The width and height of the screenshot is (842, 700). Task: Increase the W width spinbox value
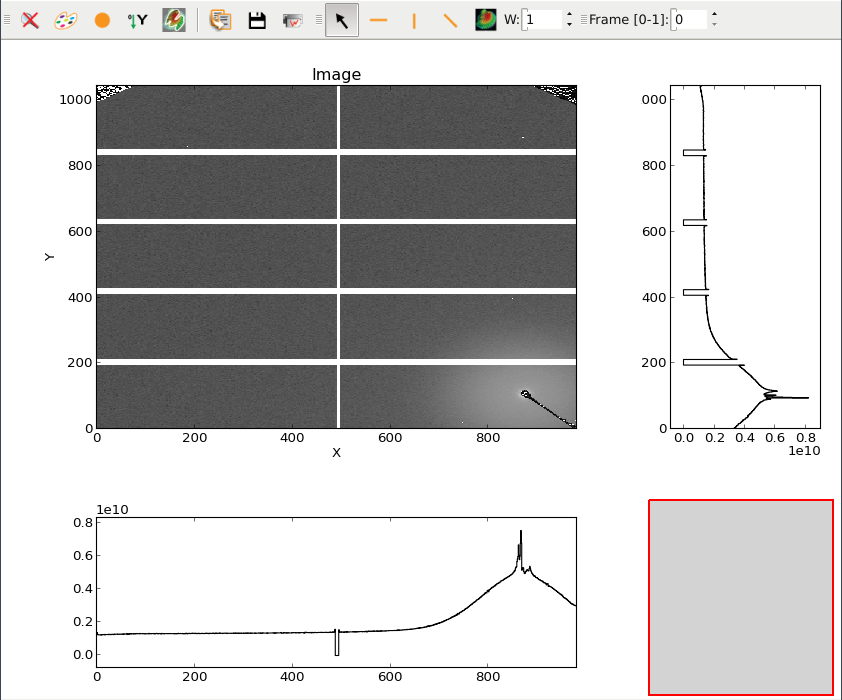569,15
